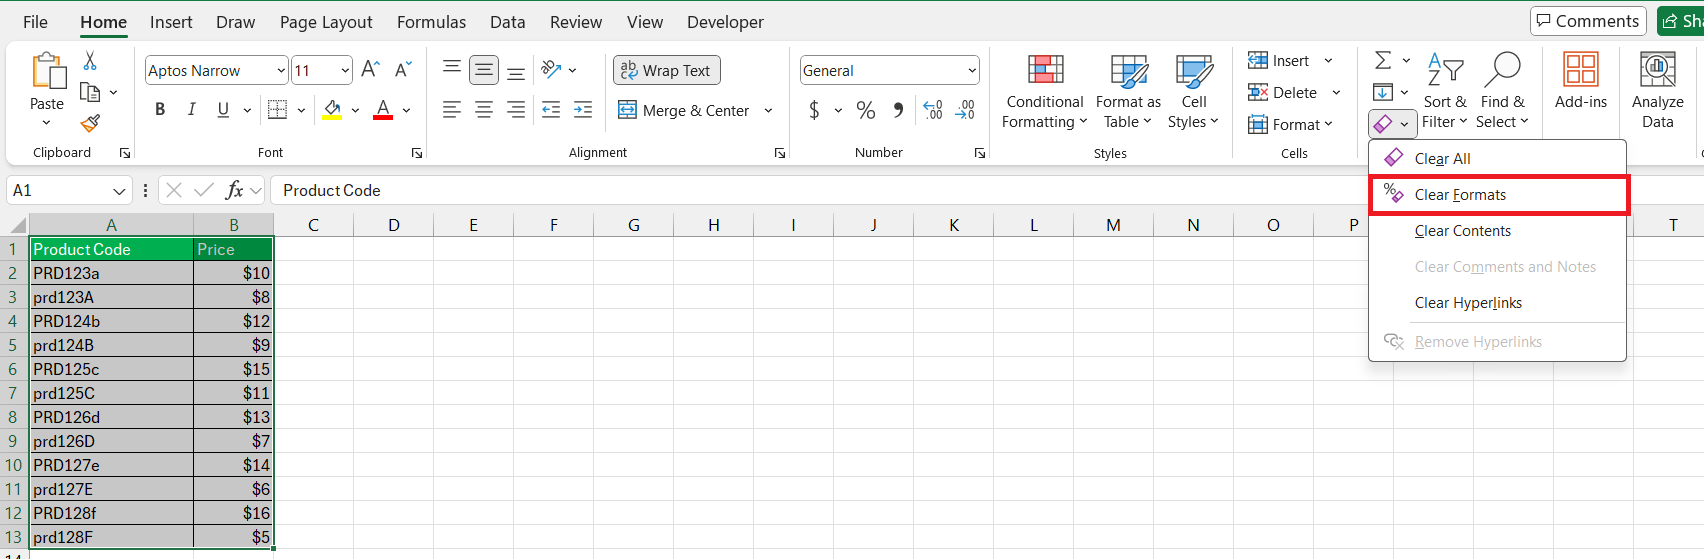Increase decimal places
Image resolution: width=1704 pixels, height=559 pixels.
pos(933,110)
